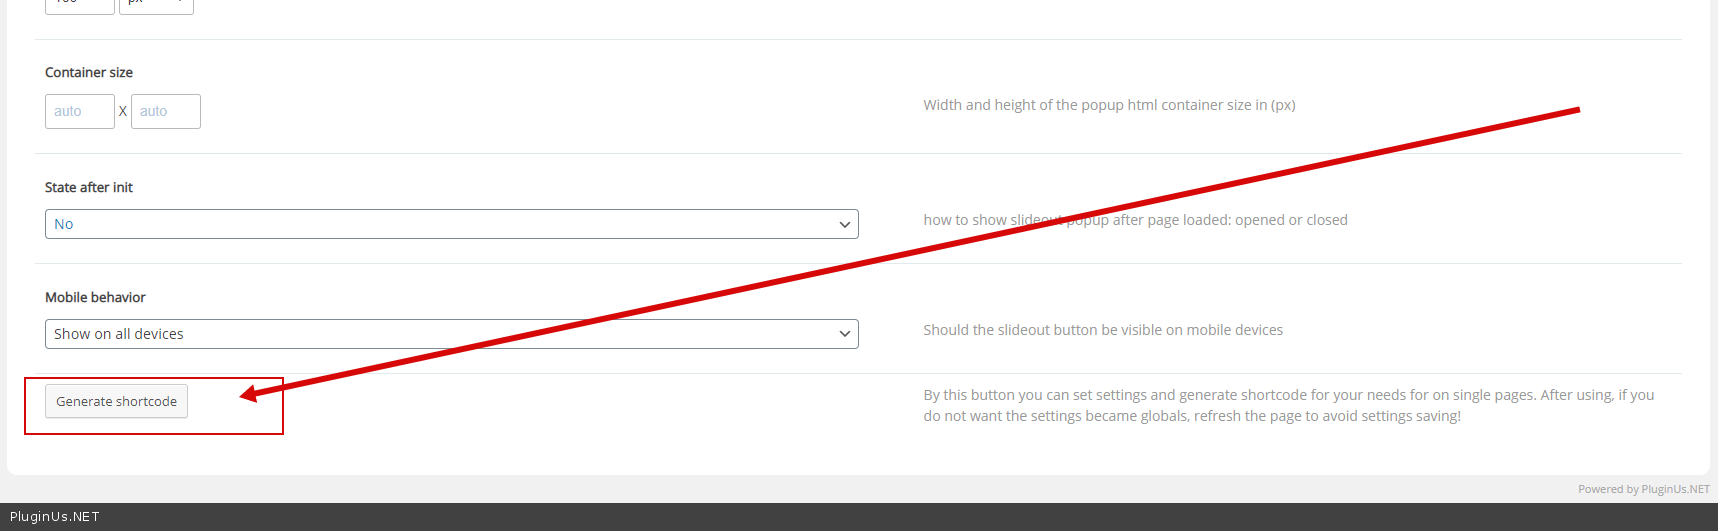Click the 'Container size' label
Image resolution: width=1718 pixels, height=531 pixels.
(x=89, y=72)
